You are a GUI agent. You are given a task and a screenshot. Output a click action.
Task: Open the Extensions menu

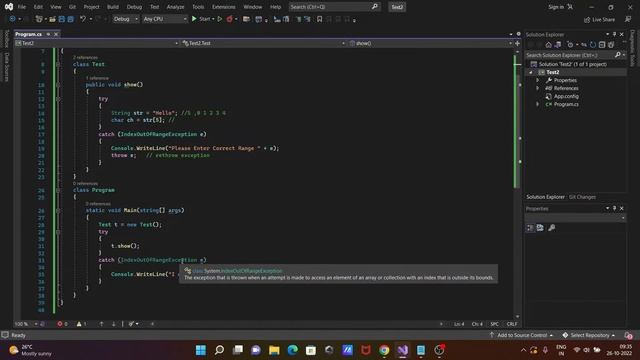tap(224, 7)
